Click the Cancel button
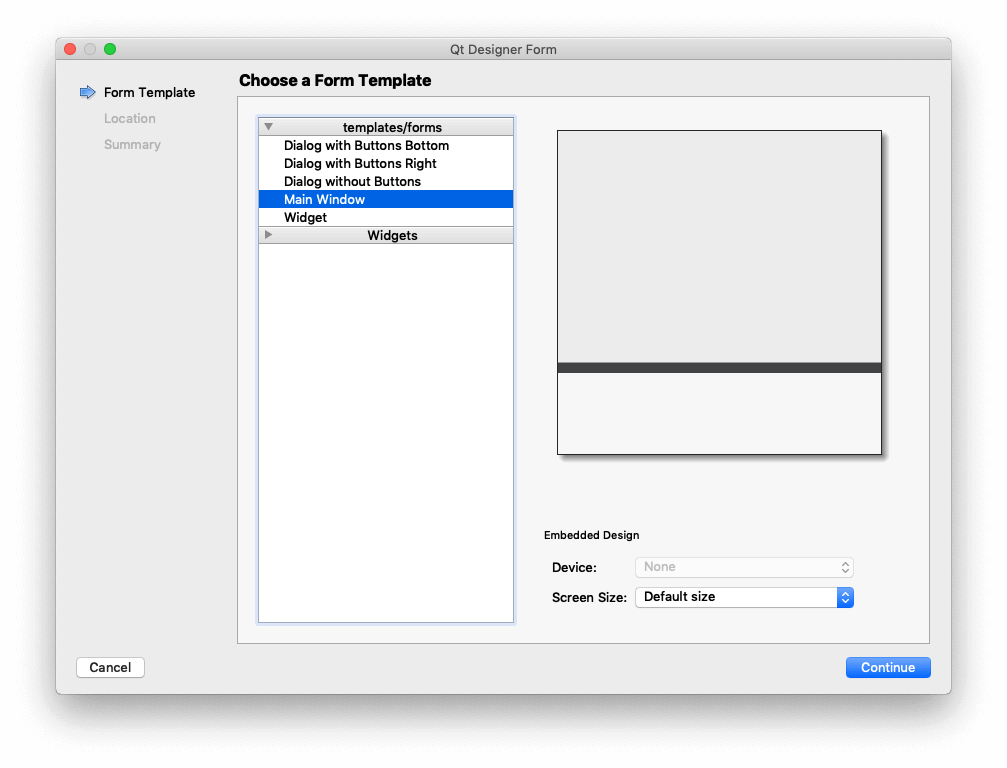 pyautogui.click(x=110, y=667)
